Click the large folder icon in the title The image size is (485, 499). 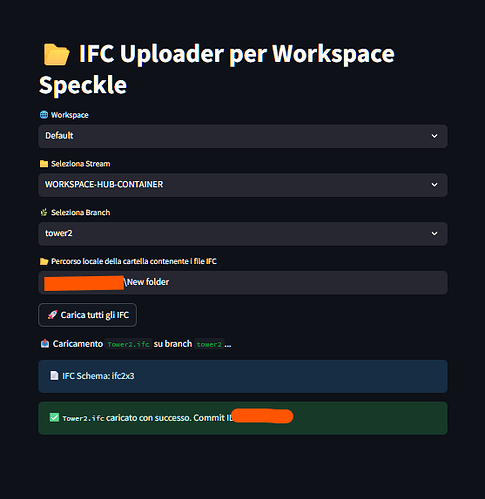[56, 54]
